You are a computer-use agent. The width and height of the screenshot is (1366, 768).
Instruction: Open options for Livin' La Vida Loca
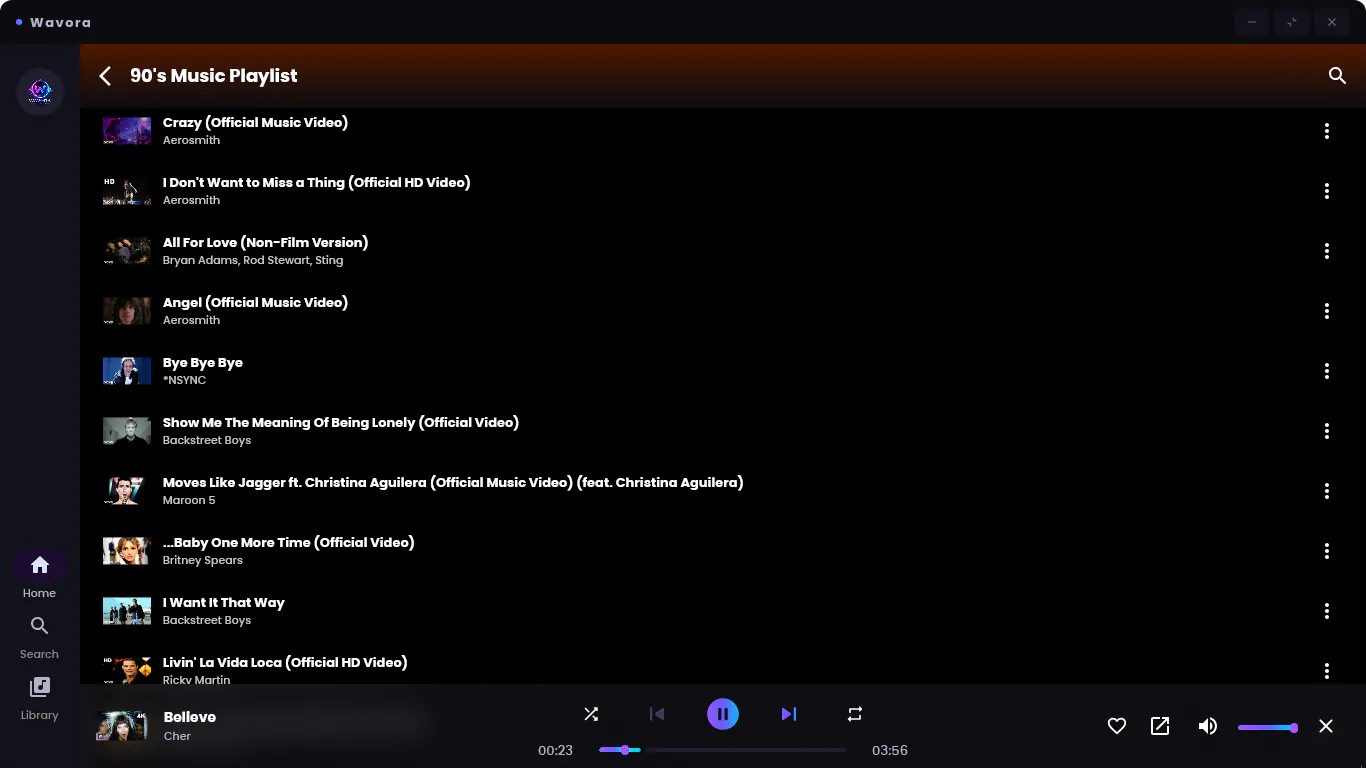point(1327,671)
